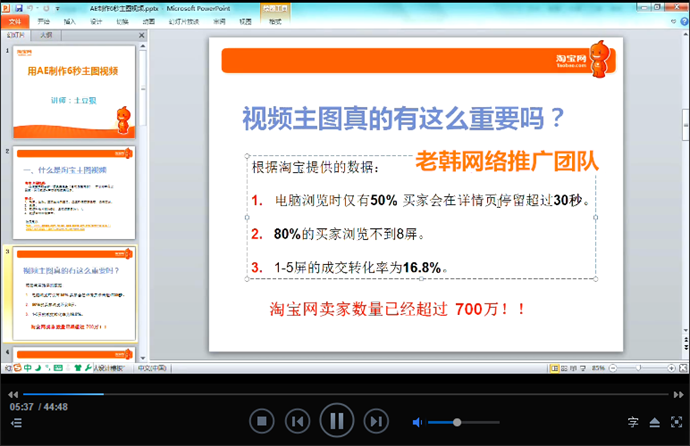Click the Undo arrow in PowerPoint title bar

(30, 8)
